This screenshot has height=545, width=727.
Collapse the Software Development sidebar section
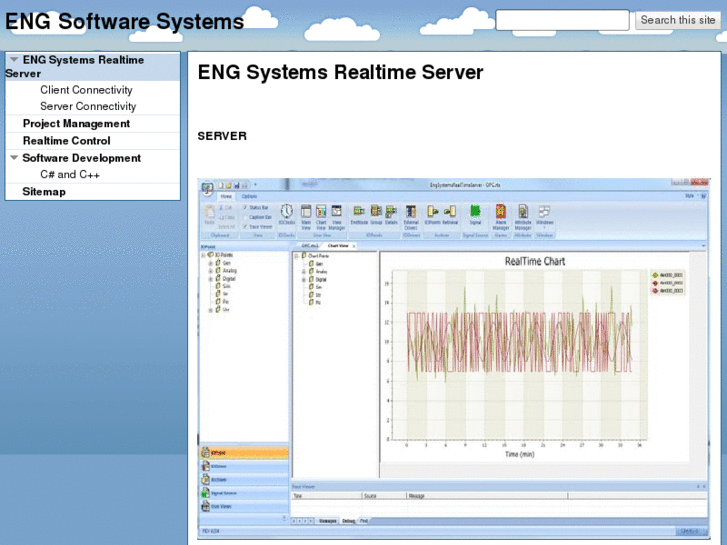pyautogui.click(x=14, y=158)
